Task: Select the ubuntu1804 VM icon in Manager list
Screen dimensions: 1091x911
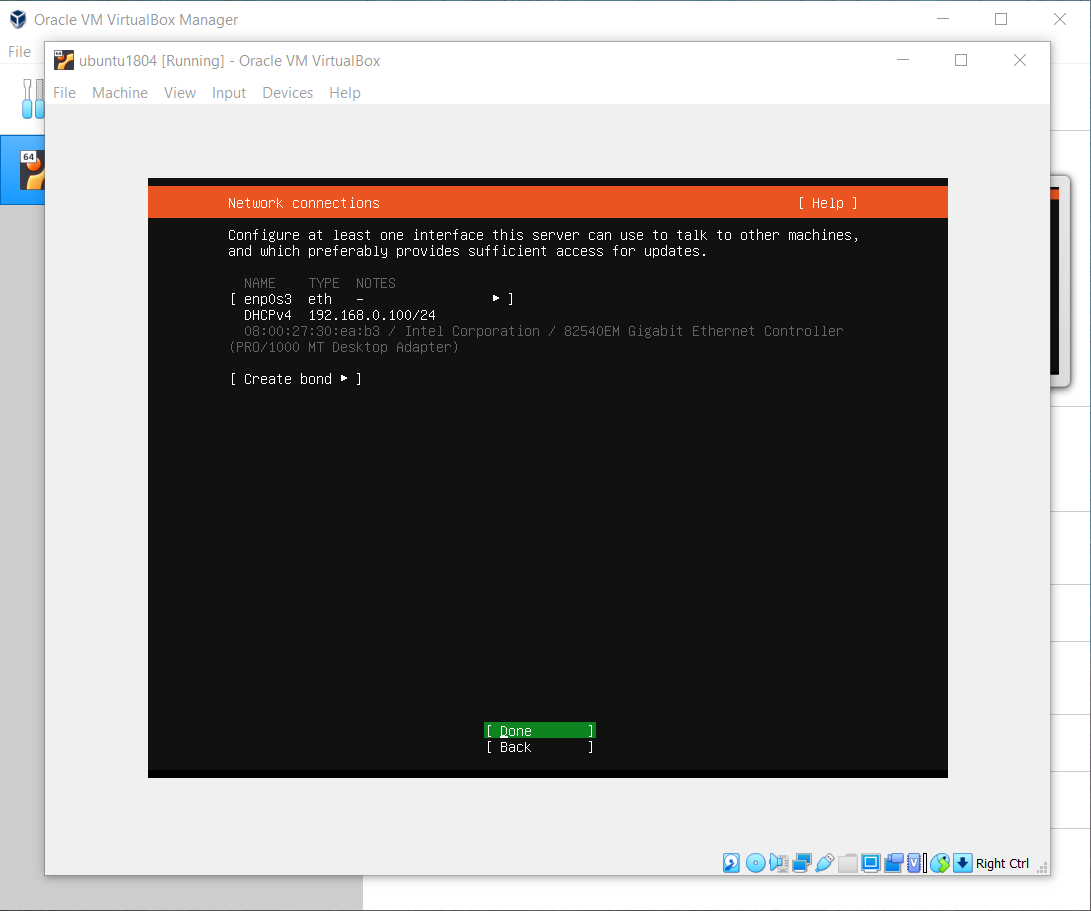Action: [x=32, y=170]
